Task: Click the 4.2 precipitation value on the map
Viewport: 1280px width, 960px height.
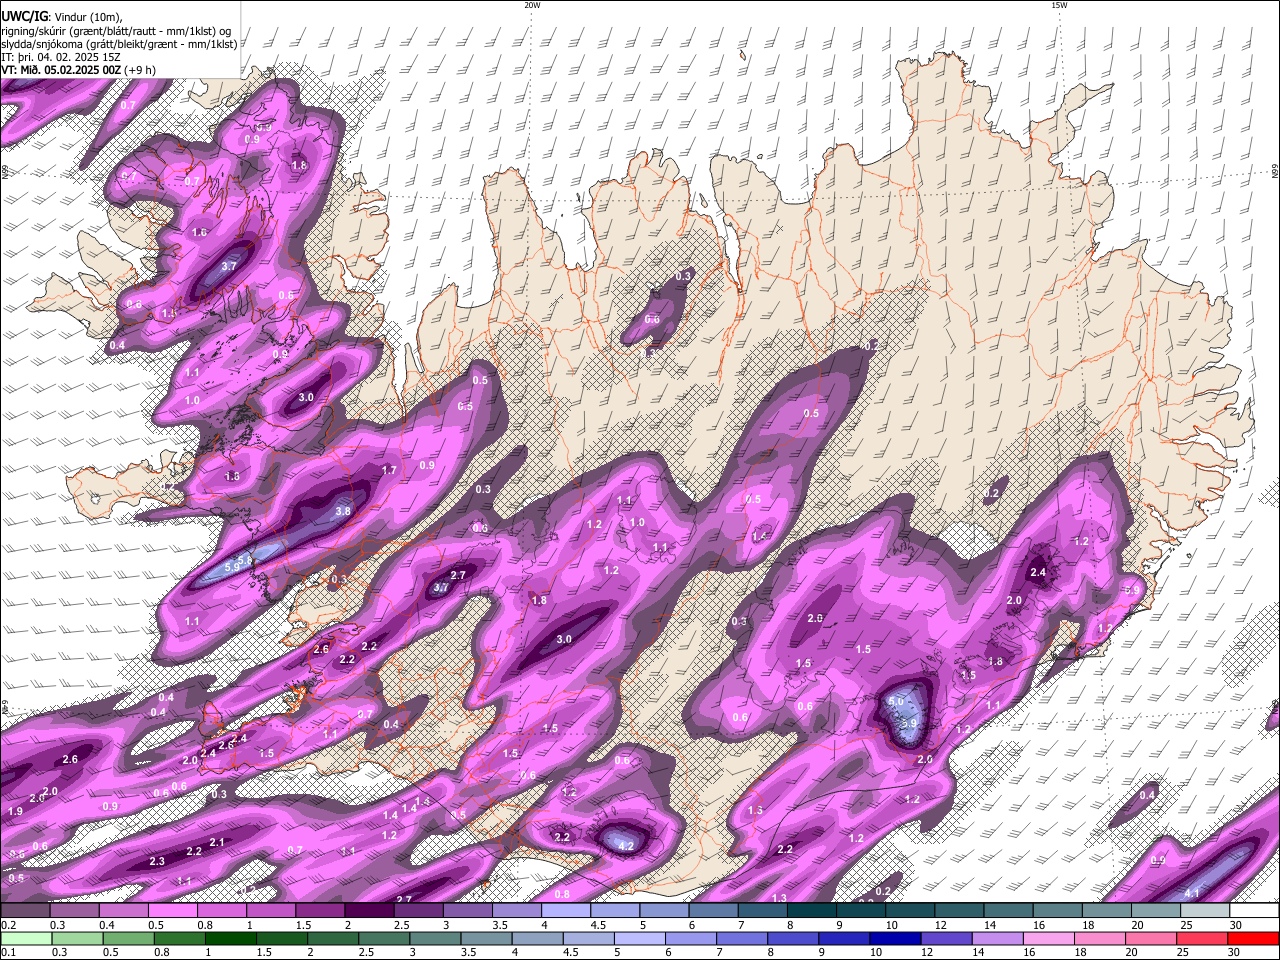Action: (x=627, y=846)
